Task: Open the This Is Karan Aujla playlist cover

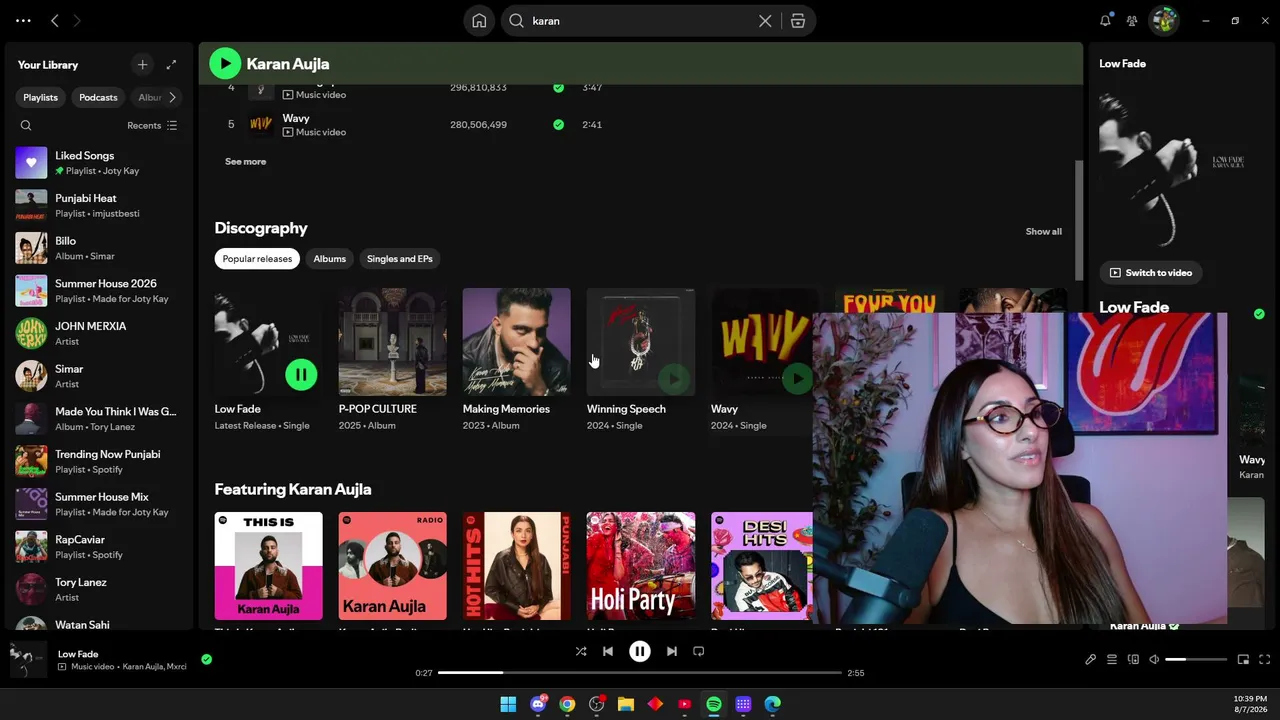Action: pyautogui.click(x=269, y=566)
